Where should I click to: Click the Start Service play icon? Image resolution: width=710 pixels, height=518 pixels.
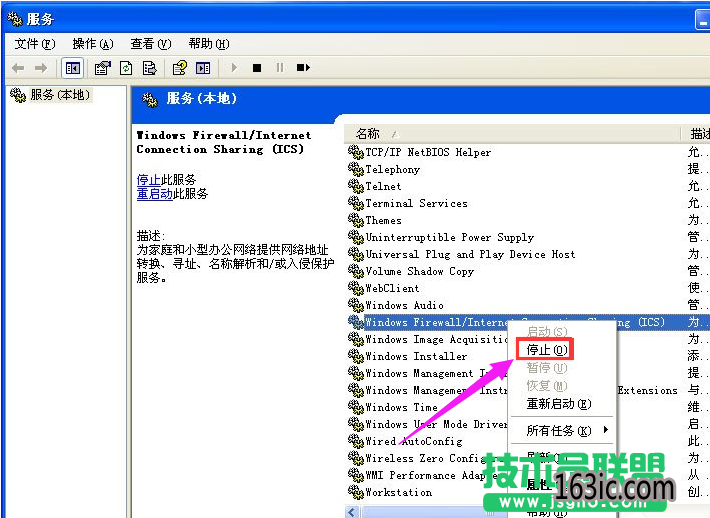[x=234, y=68]
